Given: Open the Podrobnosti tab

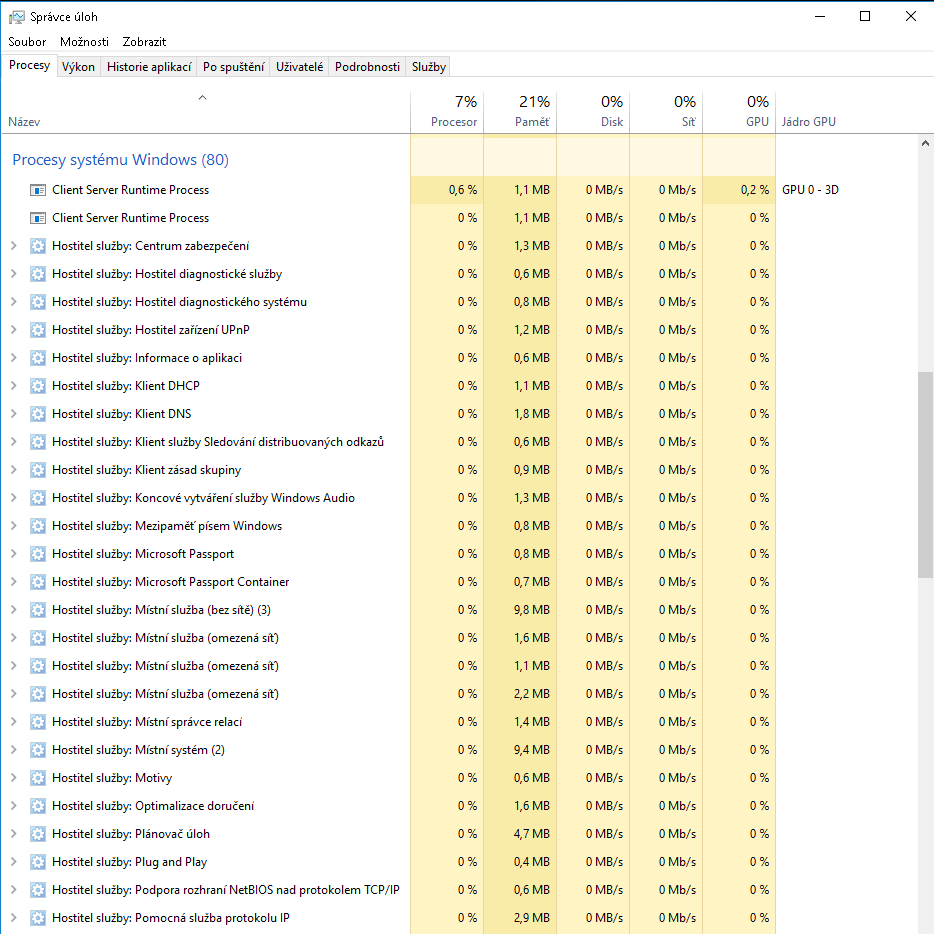Looking at the screenshot, I should click(367, 67).
